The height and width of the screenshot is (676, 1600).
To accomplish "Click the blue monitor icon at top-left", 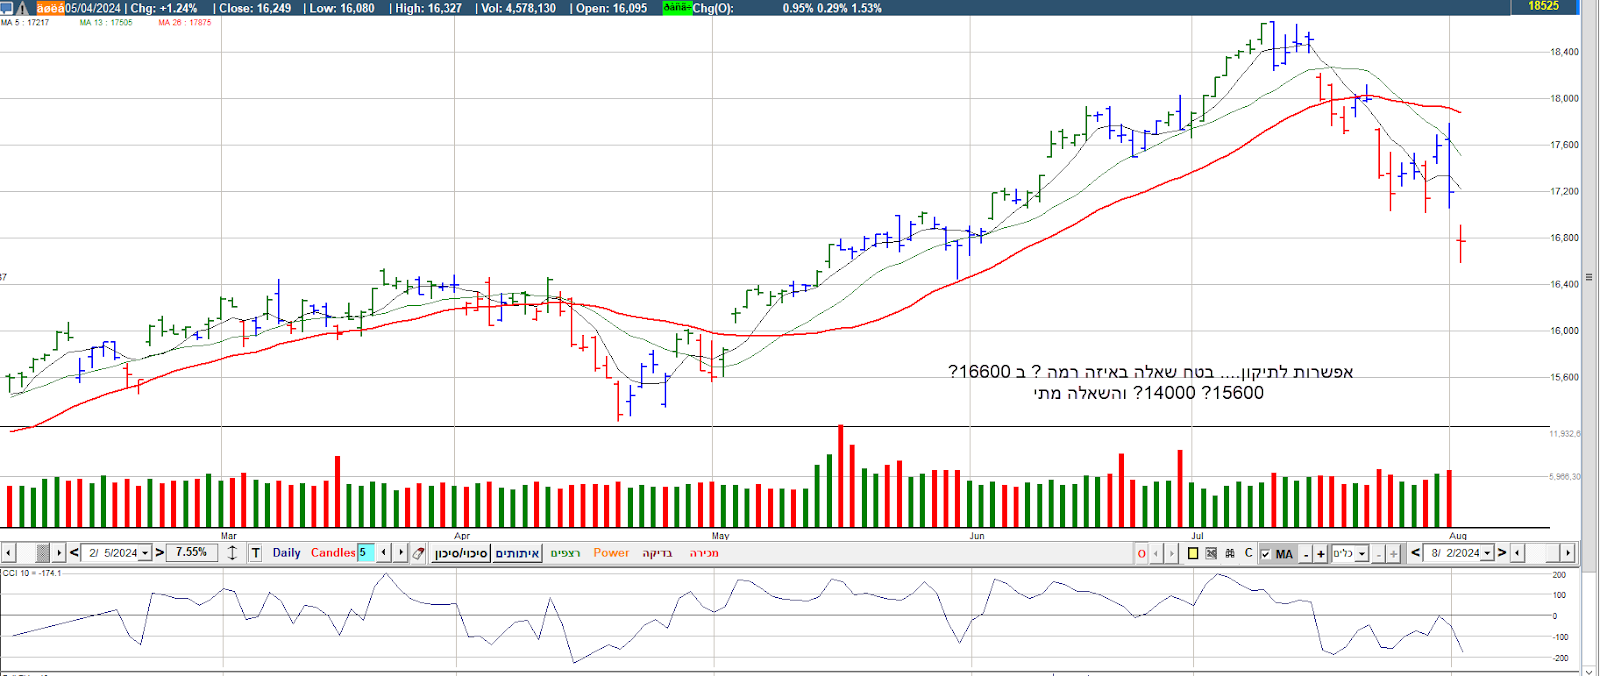I will (x=7, y=8).
